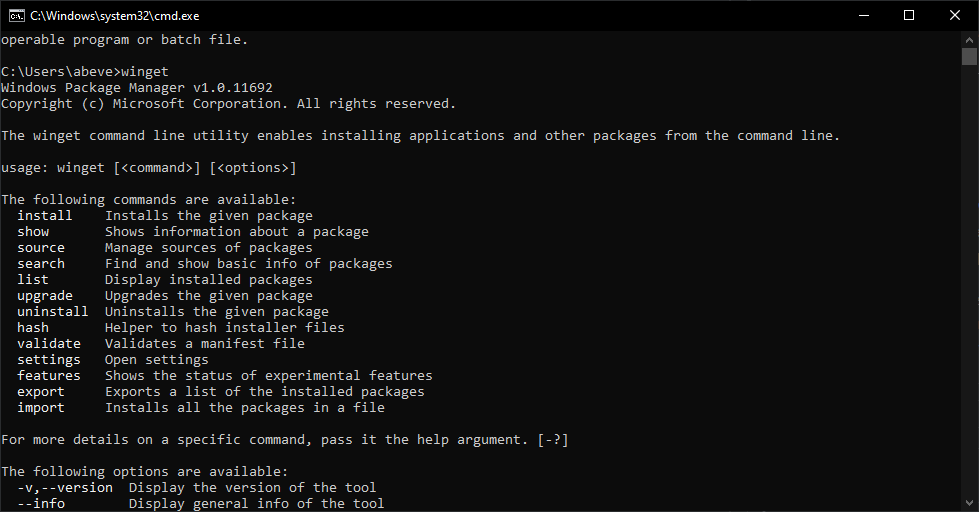This screenshot has height=512, width=979.
Task: Maximize the cmd.exe window
Action: point(909,15)
